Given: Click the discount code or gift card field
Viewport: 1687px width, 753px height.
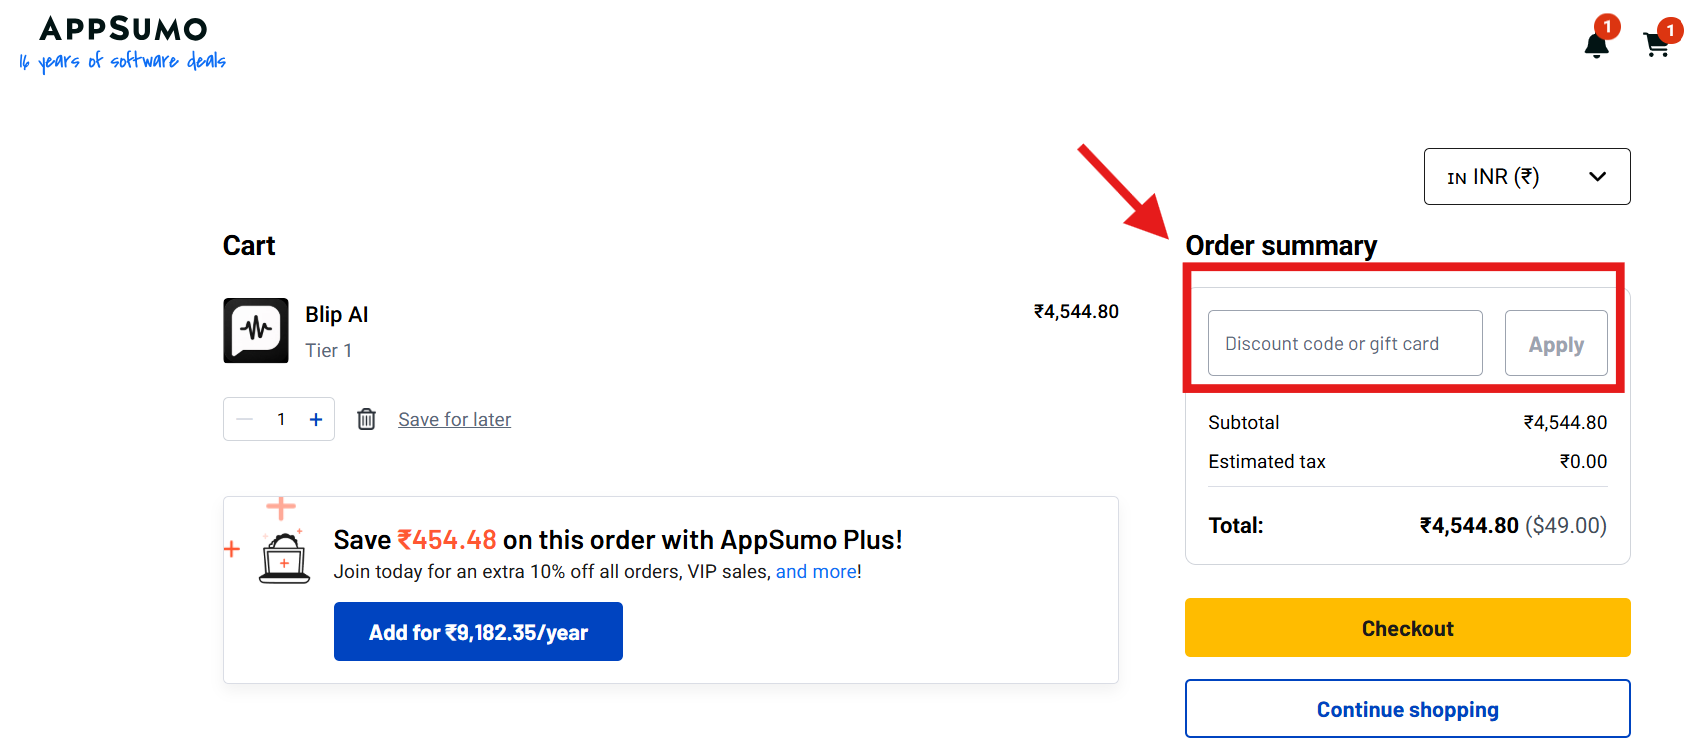Looking at the screenshot, I should click(1344, 343).
